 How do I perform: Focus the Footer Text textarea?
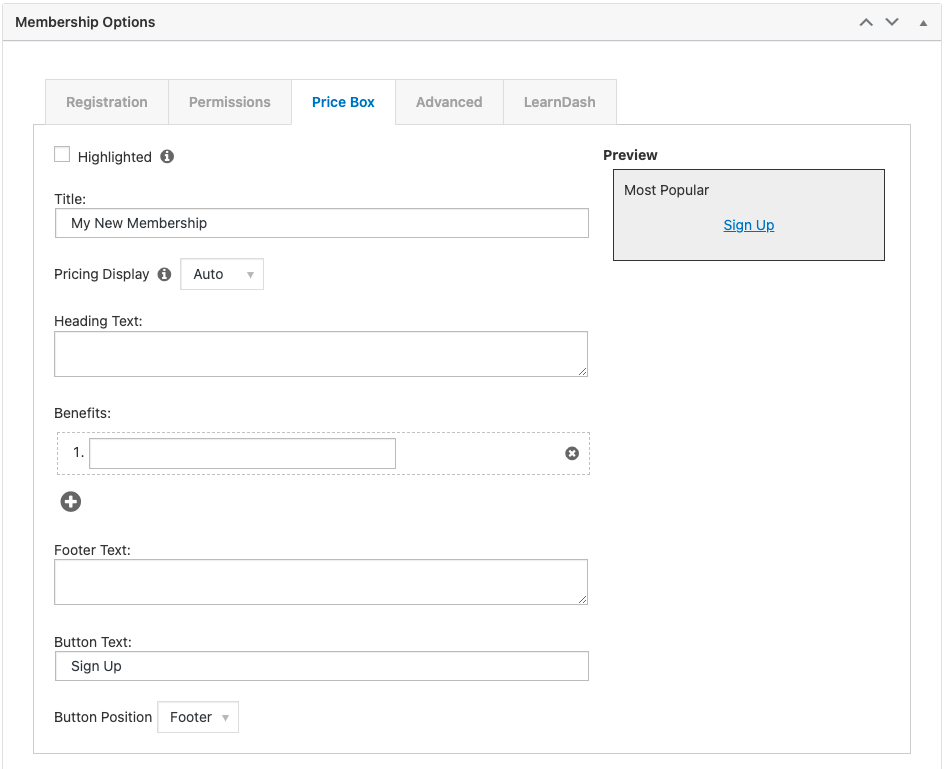click(321, 582)
